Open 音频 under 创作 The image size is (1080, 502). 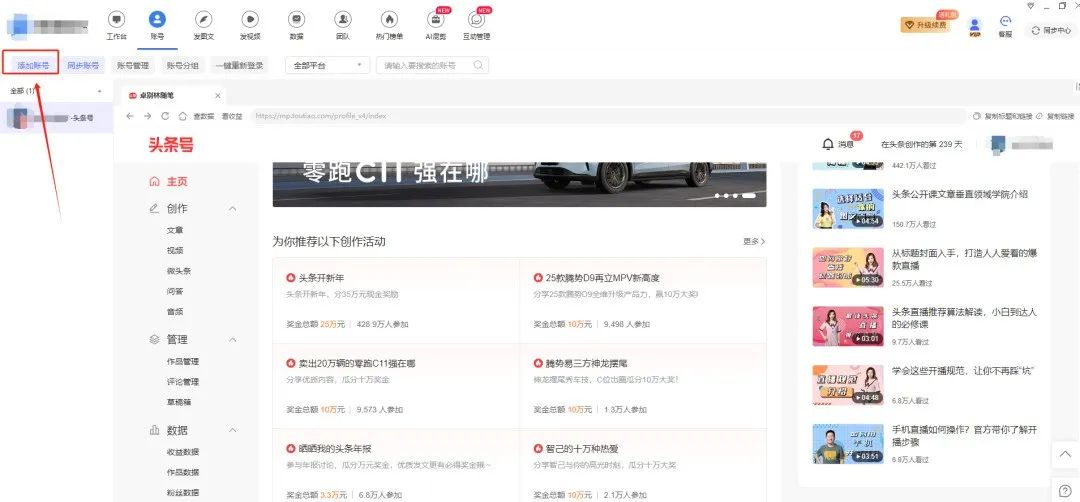point(175,311)
